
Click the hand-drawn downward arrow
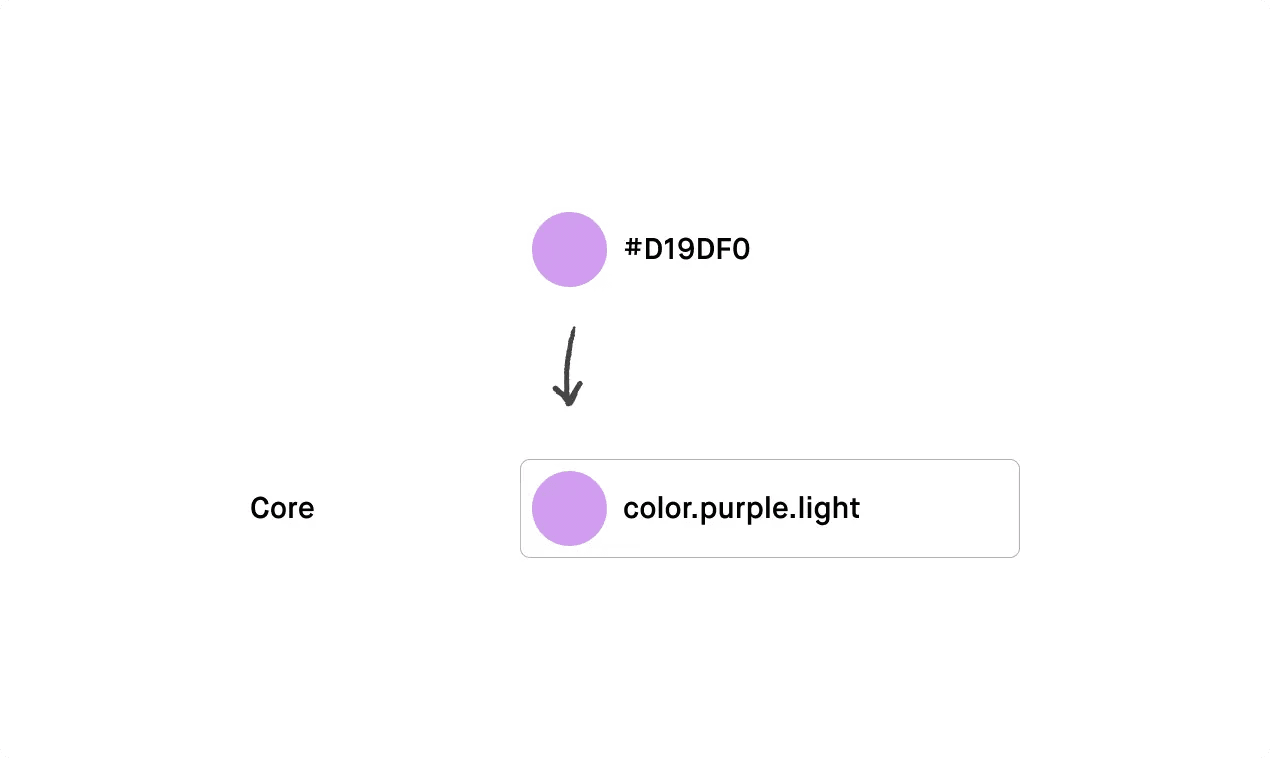coord(569,367)
